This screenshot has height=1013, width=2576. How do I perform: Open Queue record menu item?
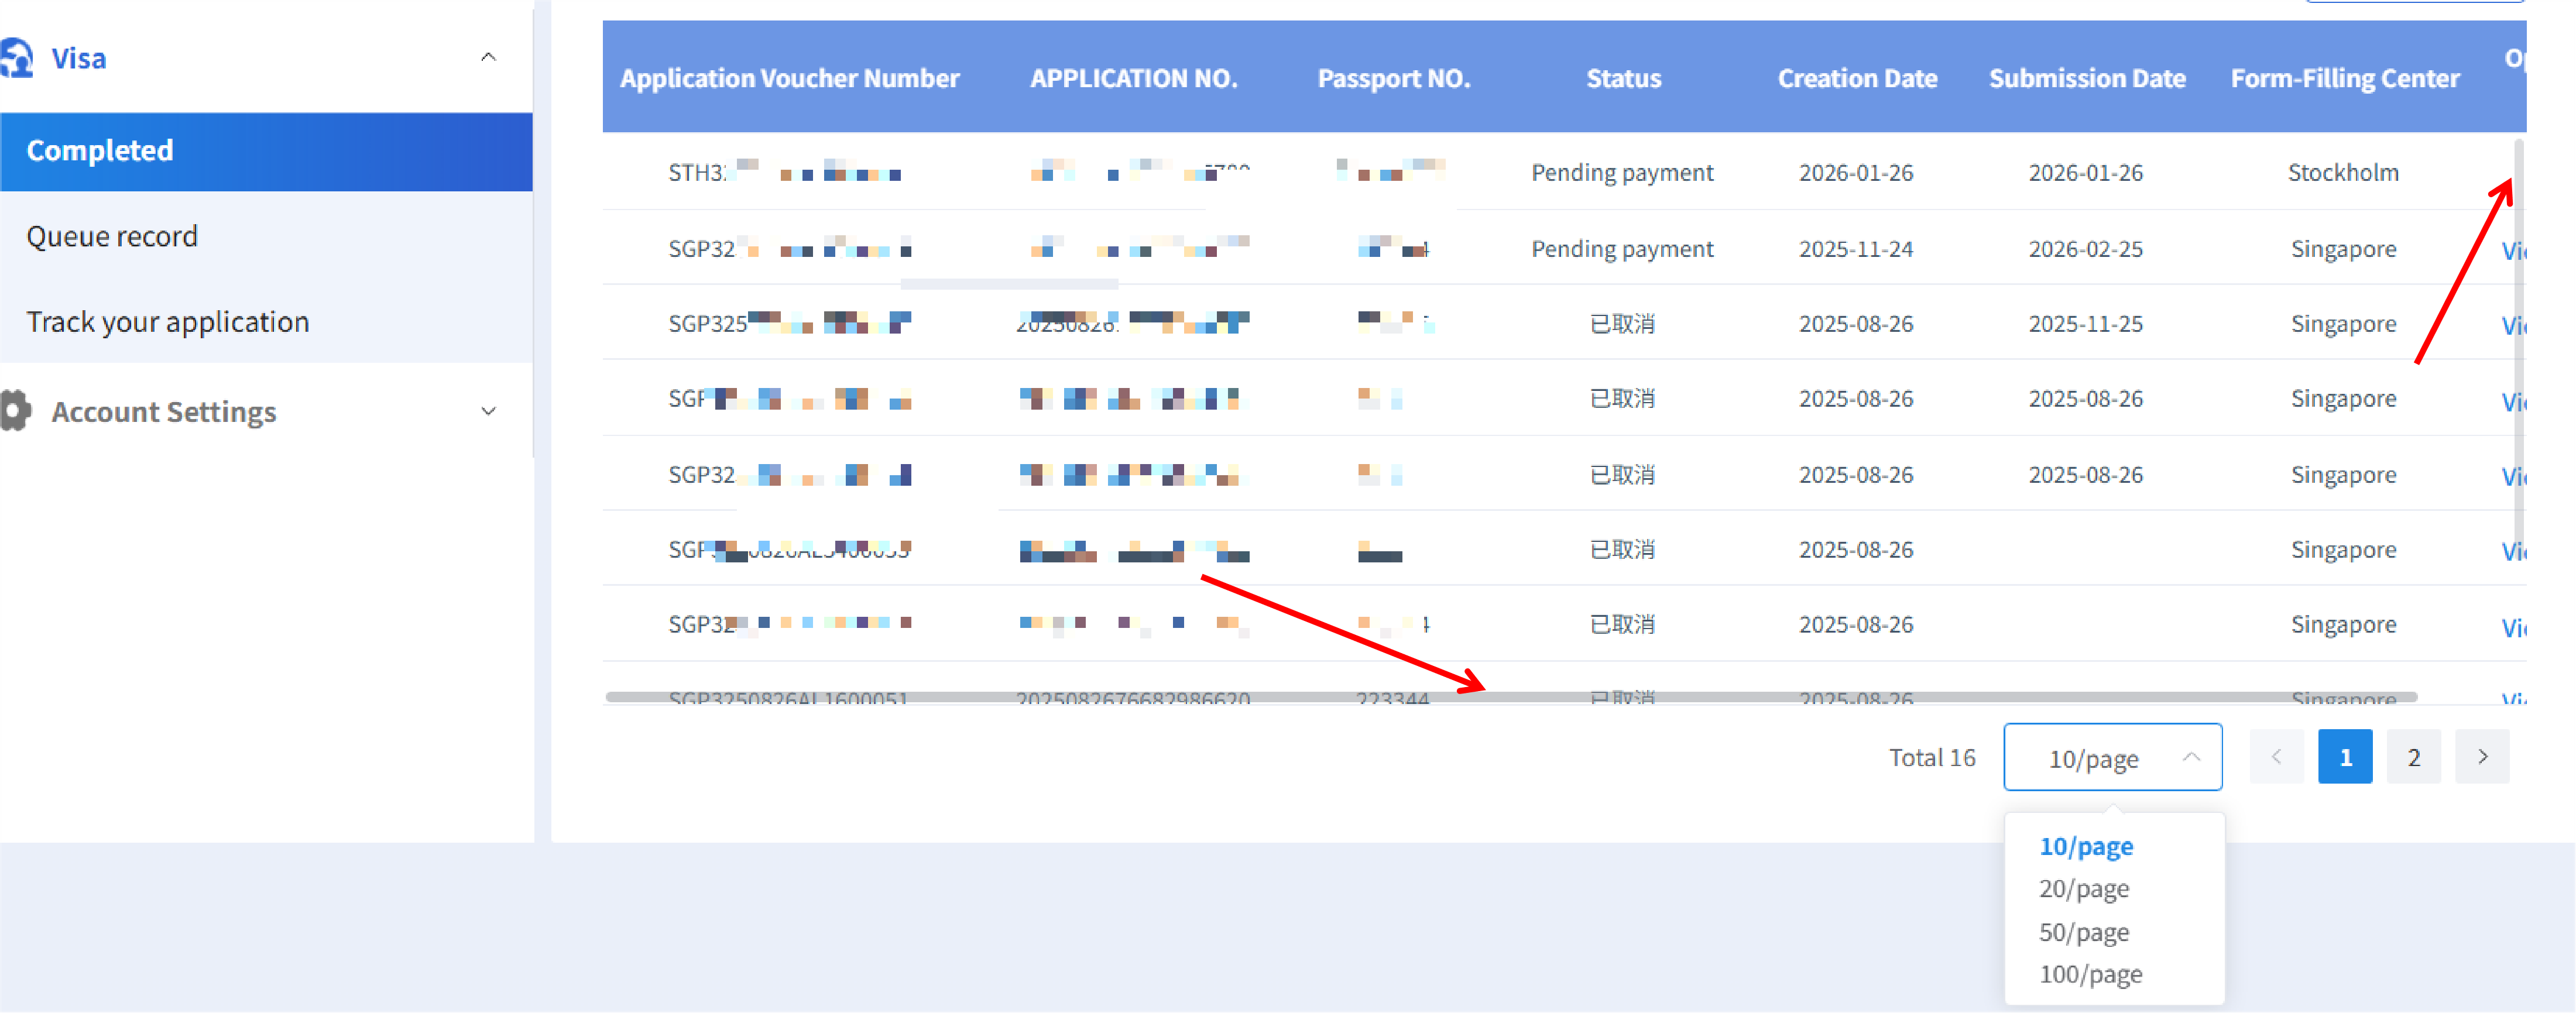click(x=112, y=237)
